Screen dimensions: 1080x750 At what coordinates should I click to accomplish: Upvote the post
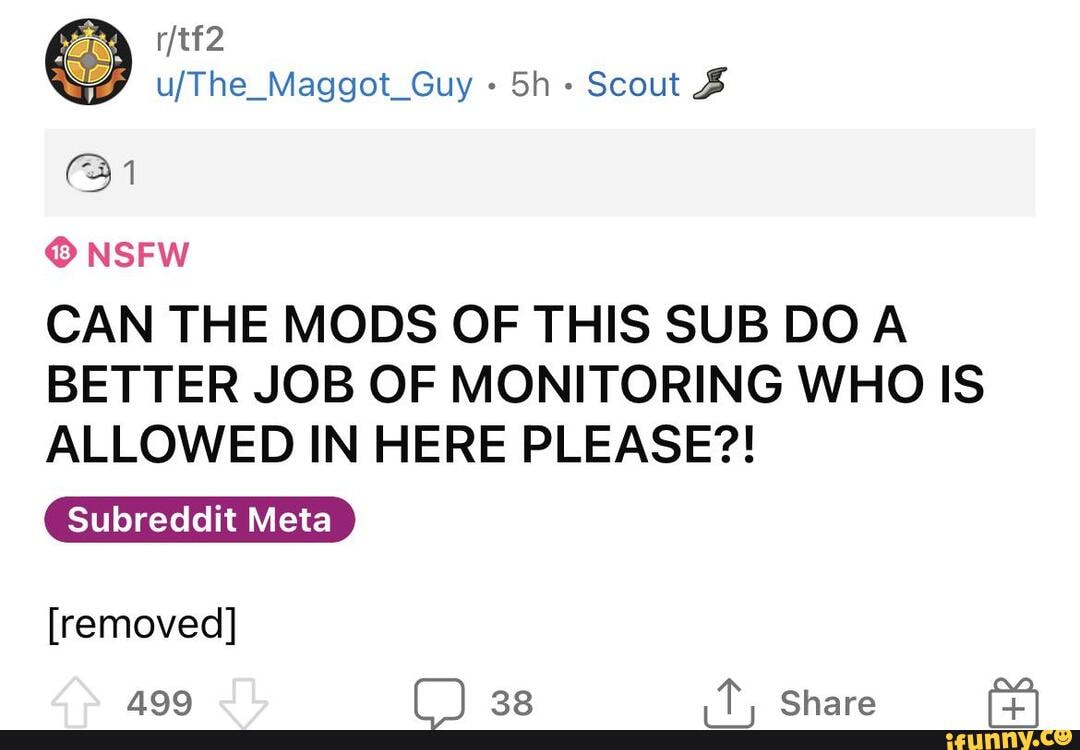[78, 703]
